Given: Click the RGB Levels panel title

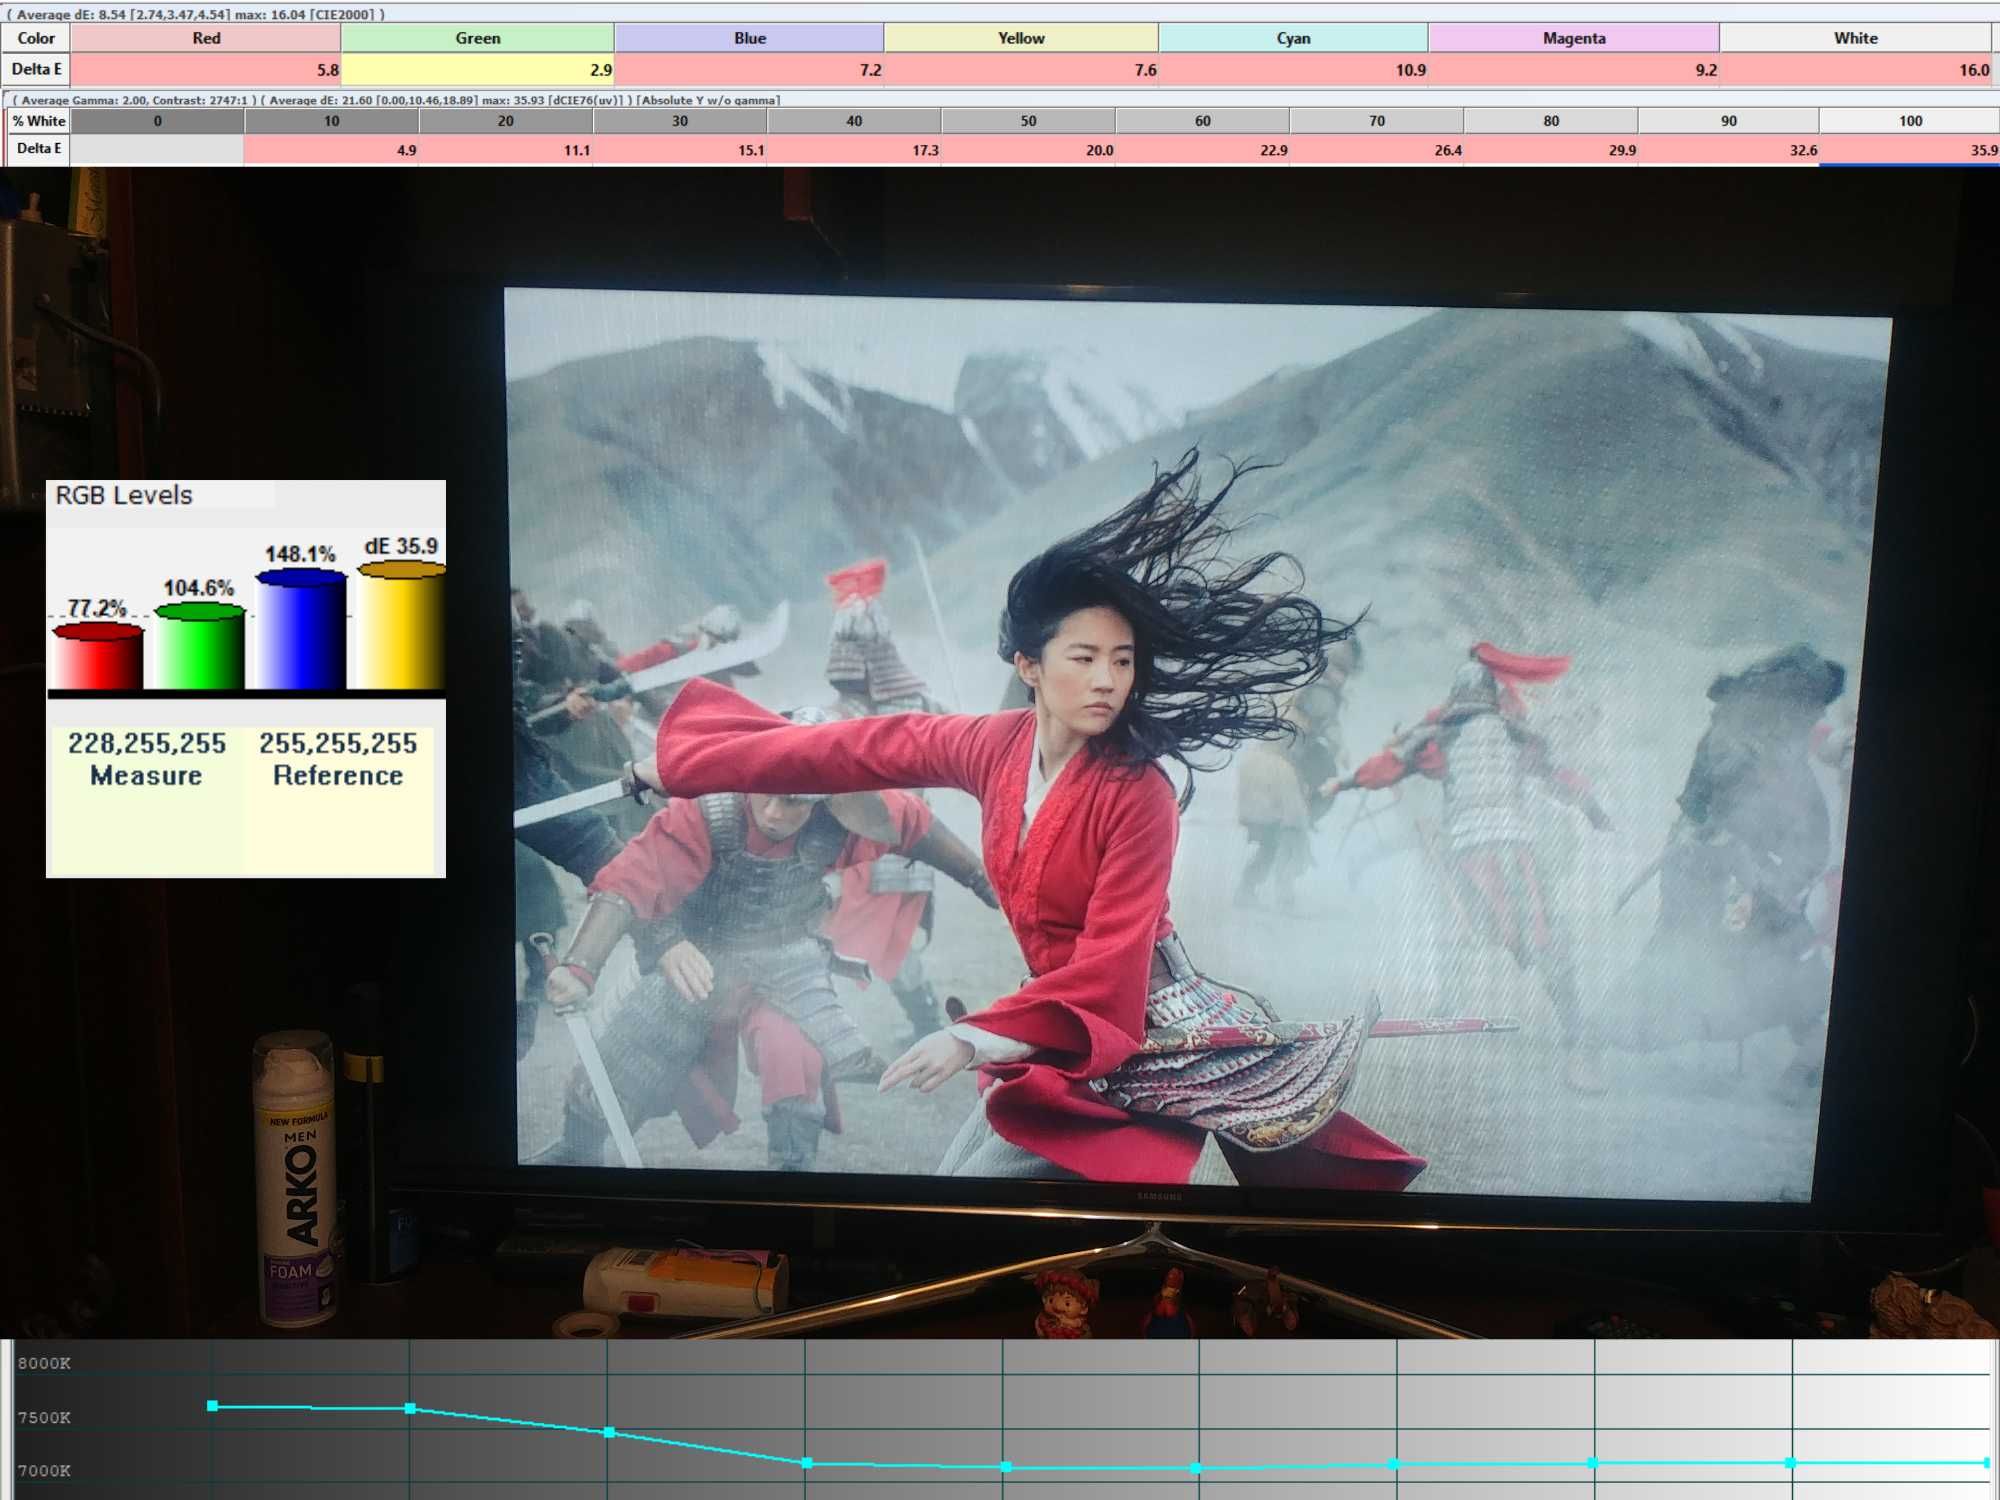Looking at the screenshot, I should (x=124, y=495).
